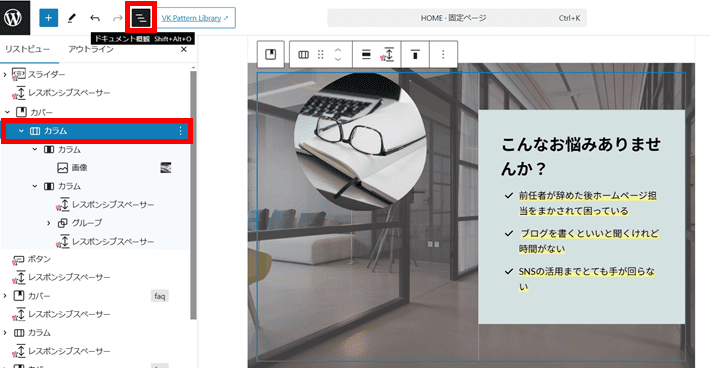Screen dimensions: 710x368
Task: Click the move up chevron arrow
Action: click(x=338, y=50)
